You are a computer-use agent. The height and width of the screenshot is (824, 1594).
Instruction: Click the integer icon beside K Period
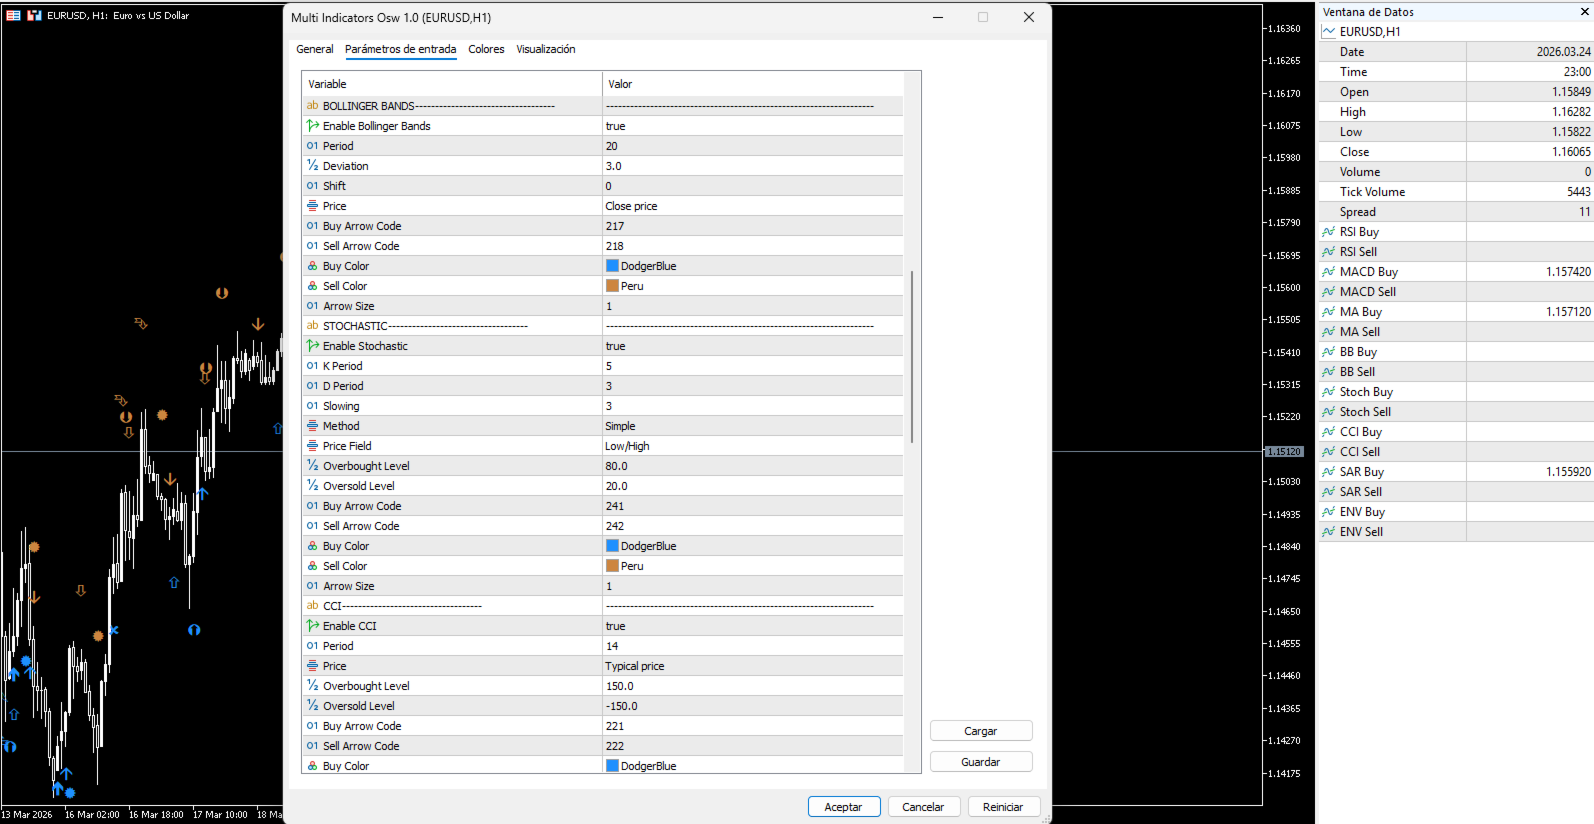tap(313, 366)
